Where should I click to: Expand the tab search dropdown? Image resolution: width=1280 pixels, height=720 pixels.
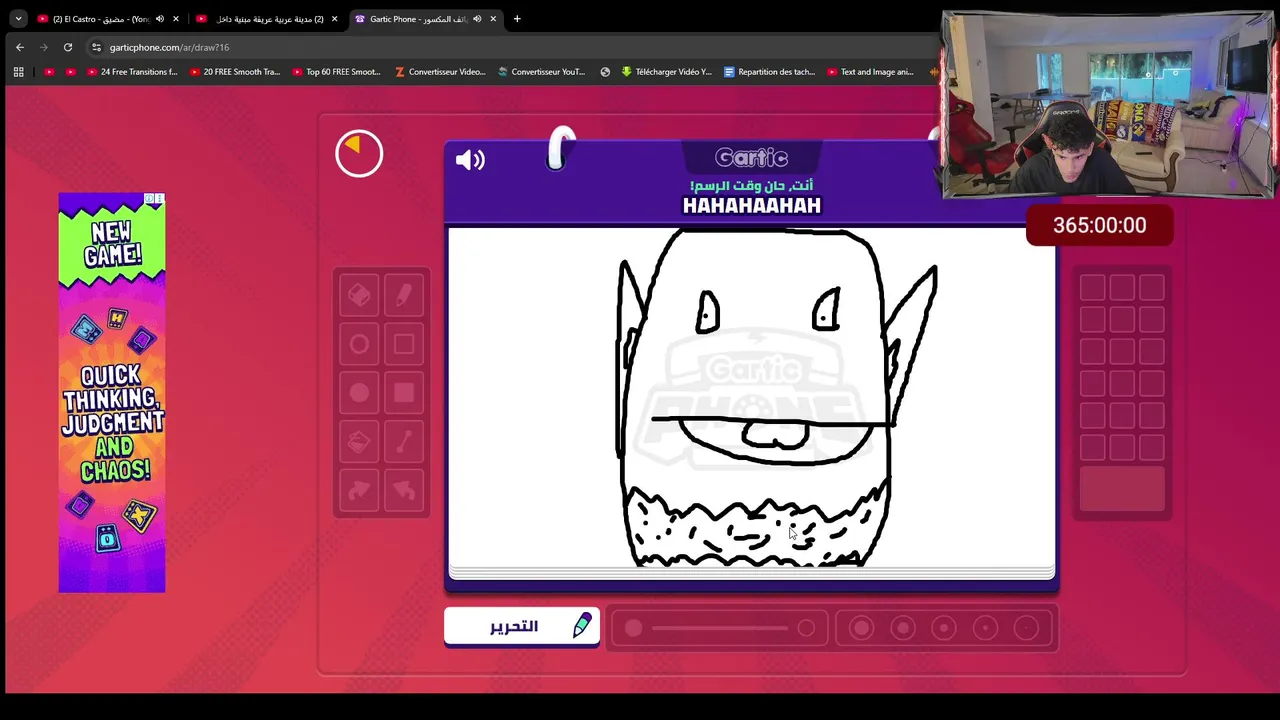pos(18,18)
